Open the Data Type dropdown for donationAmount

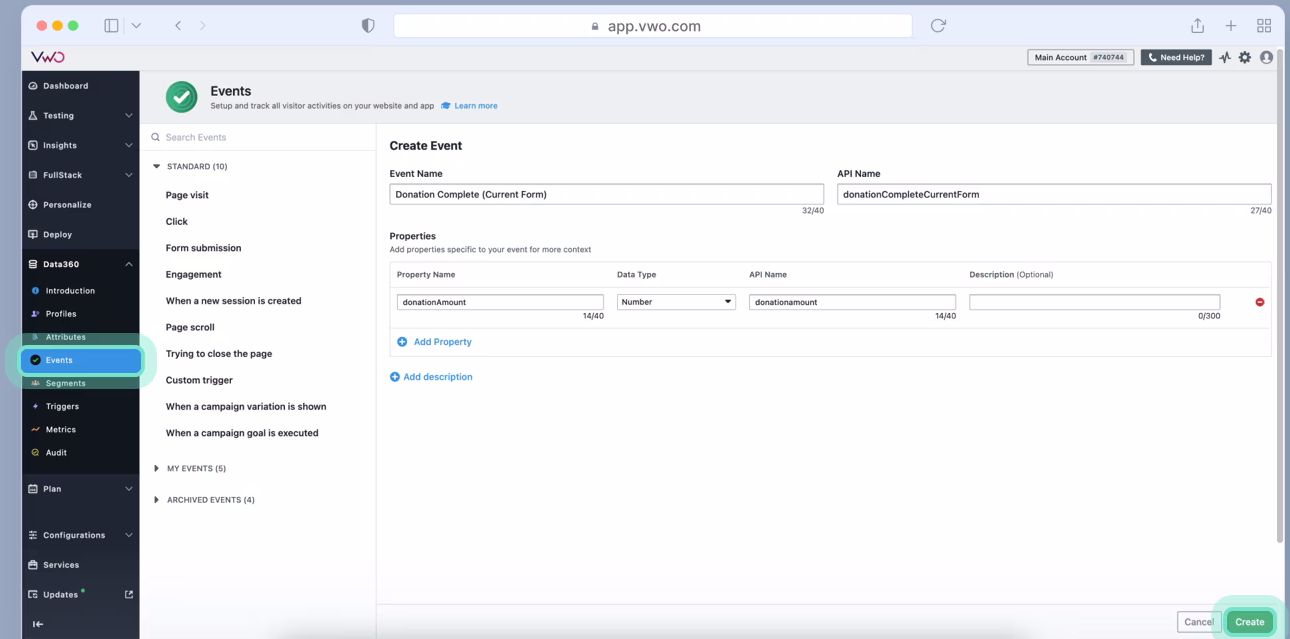click(676, 301)
